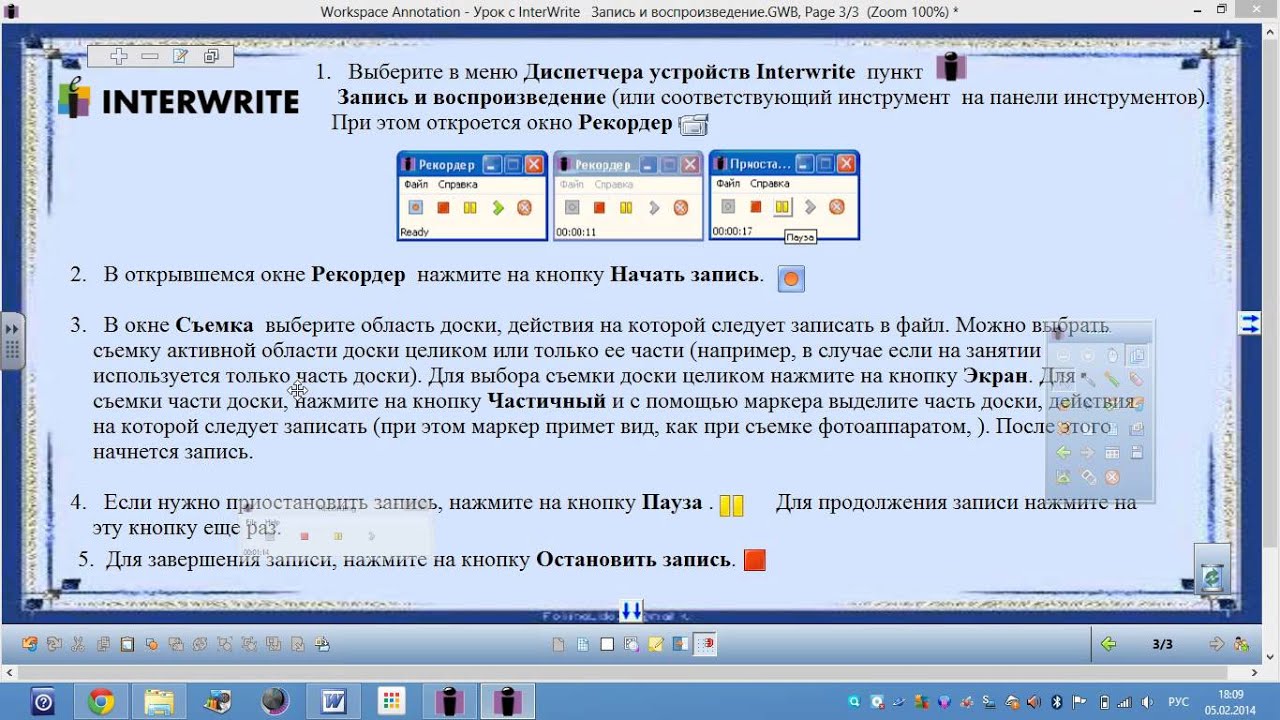Open Google Chrome from the taskbar

[101, 701]
